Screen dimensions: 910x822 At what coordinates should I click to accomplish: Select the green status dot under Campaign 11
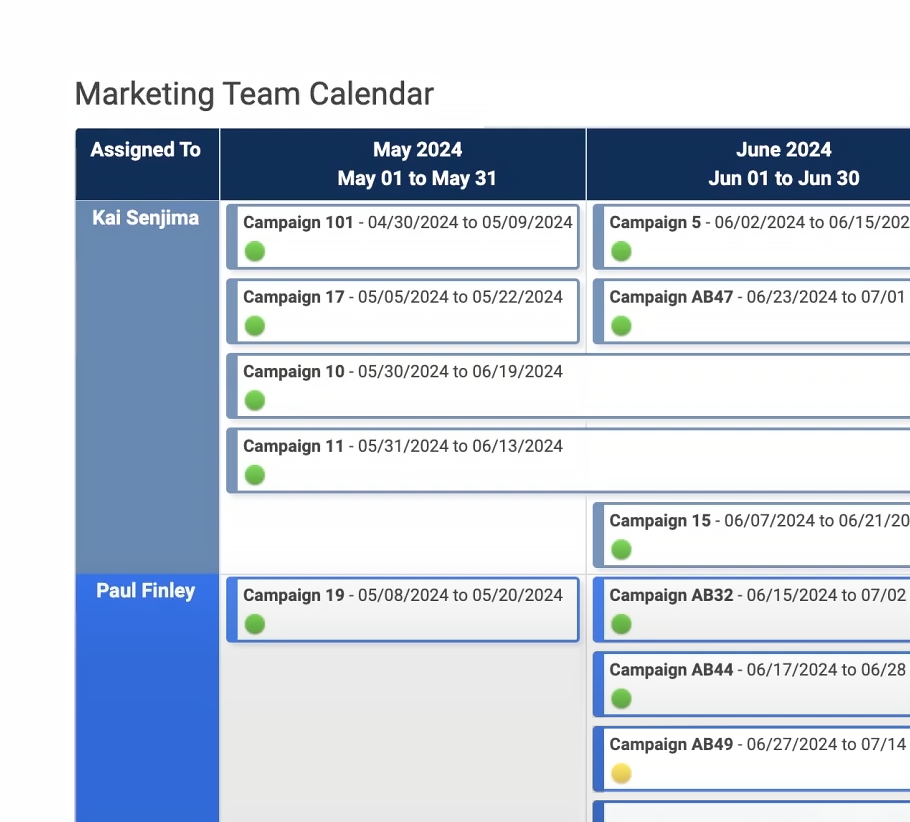[255, 475]
